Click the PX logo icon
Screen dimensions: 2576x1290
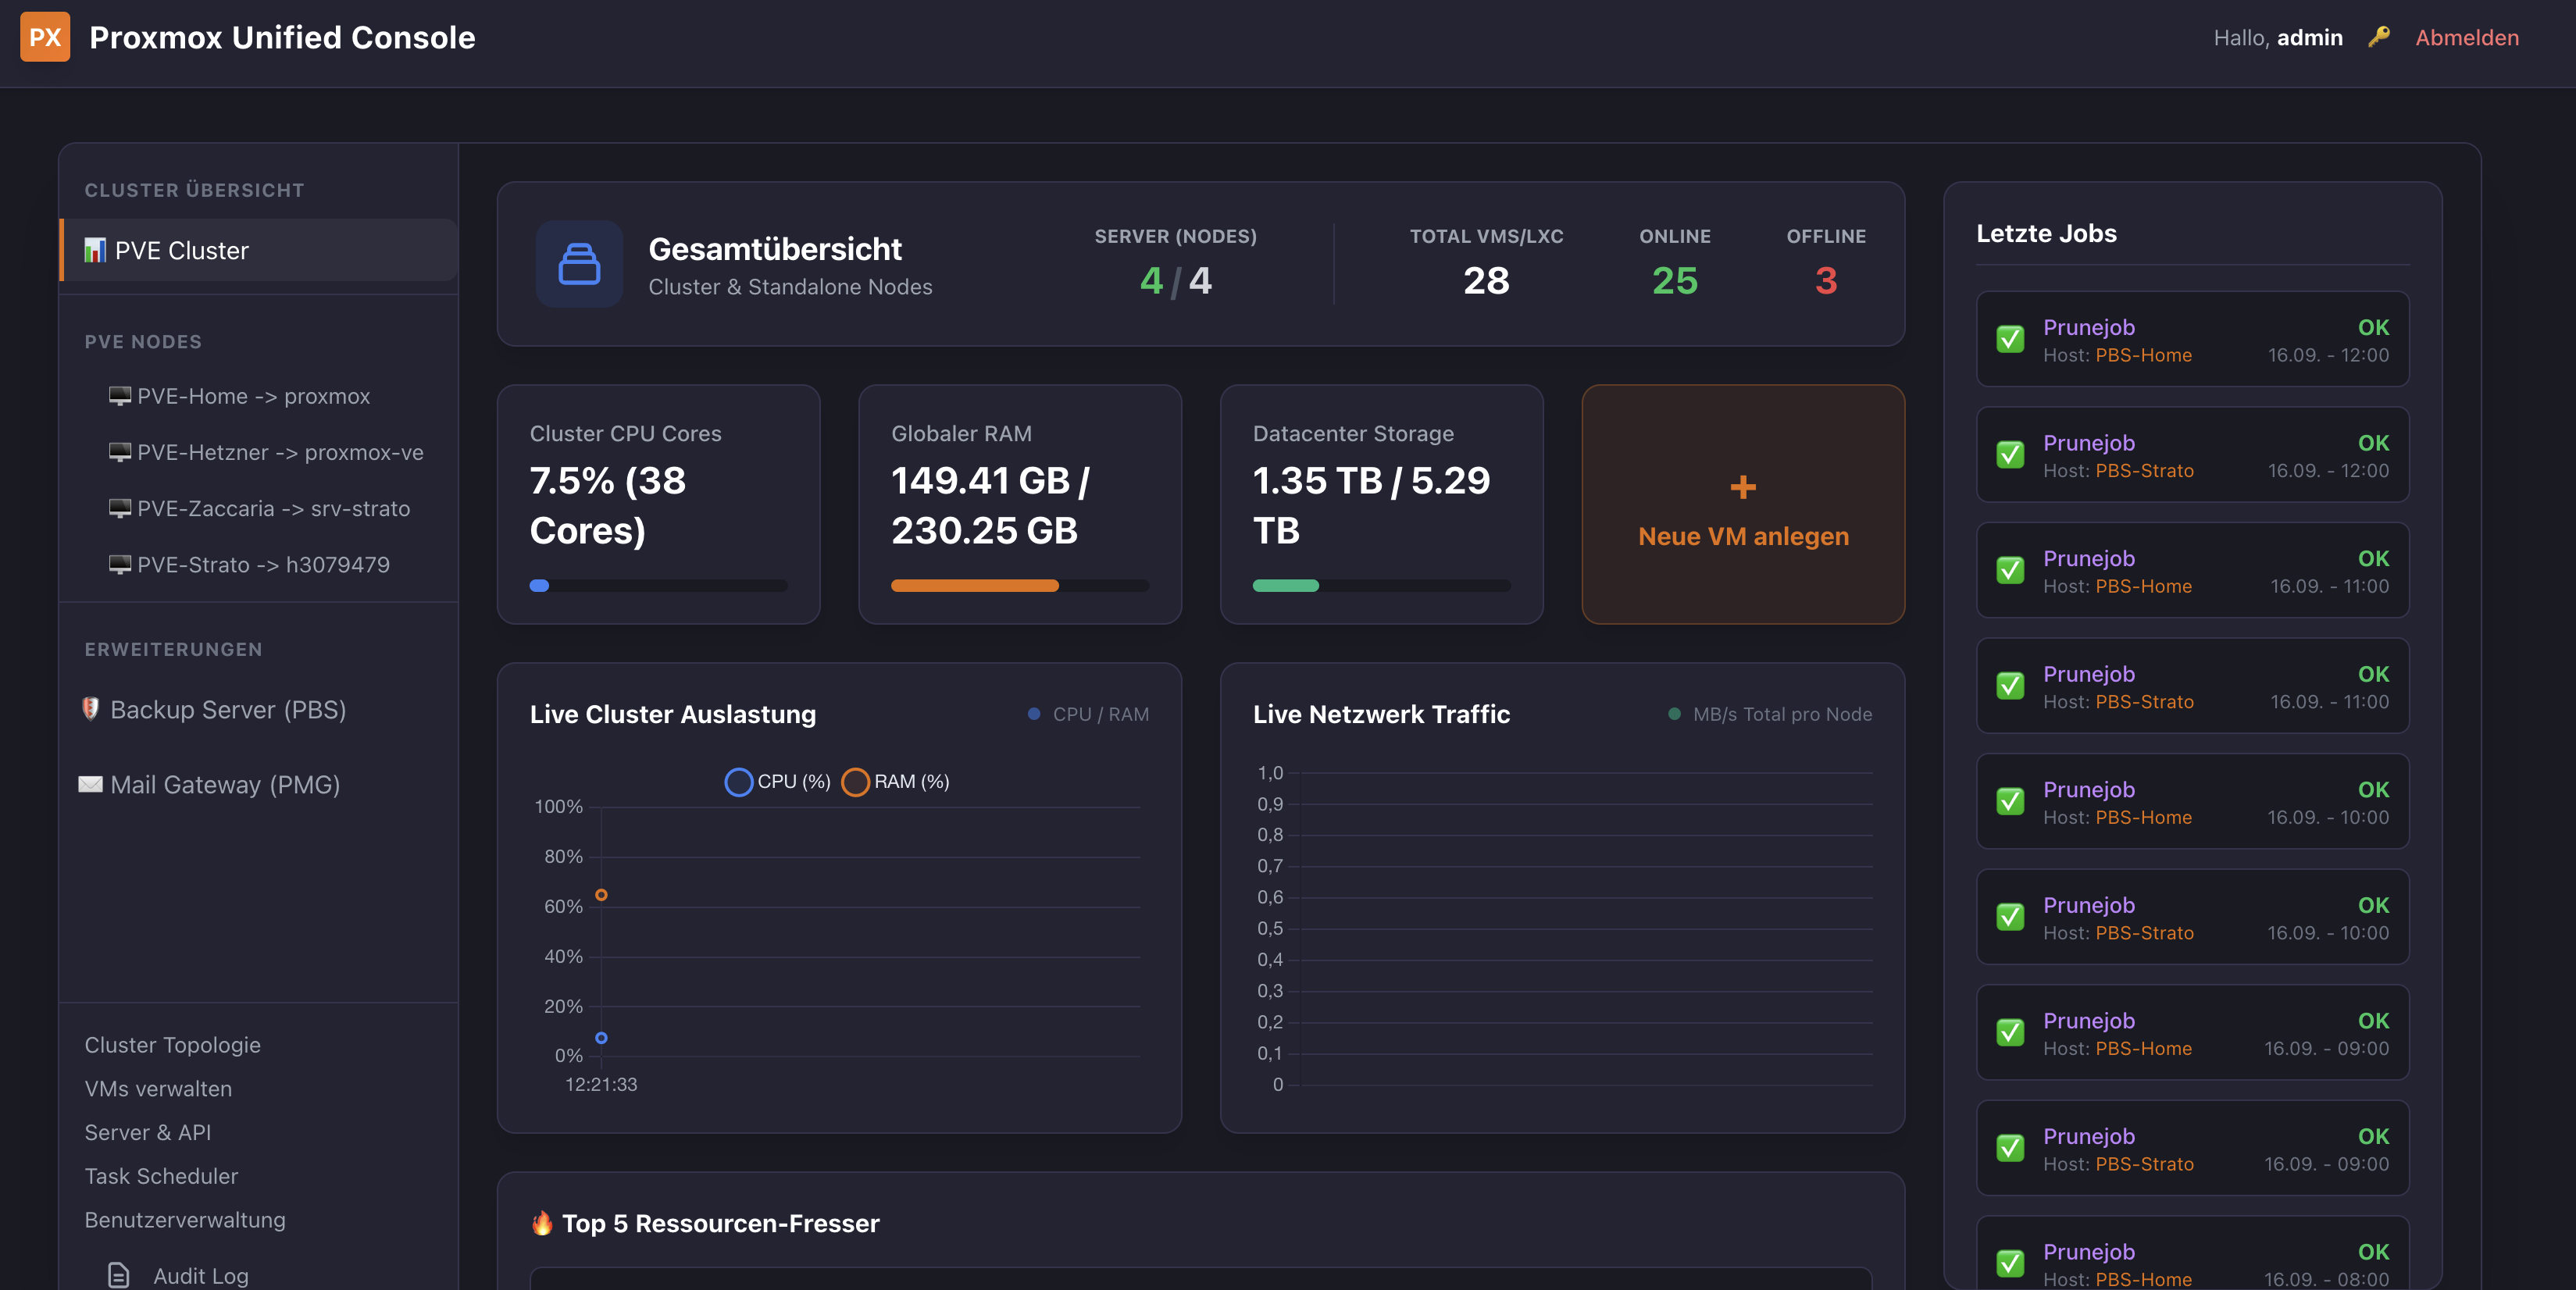point(45,37)
